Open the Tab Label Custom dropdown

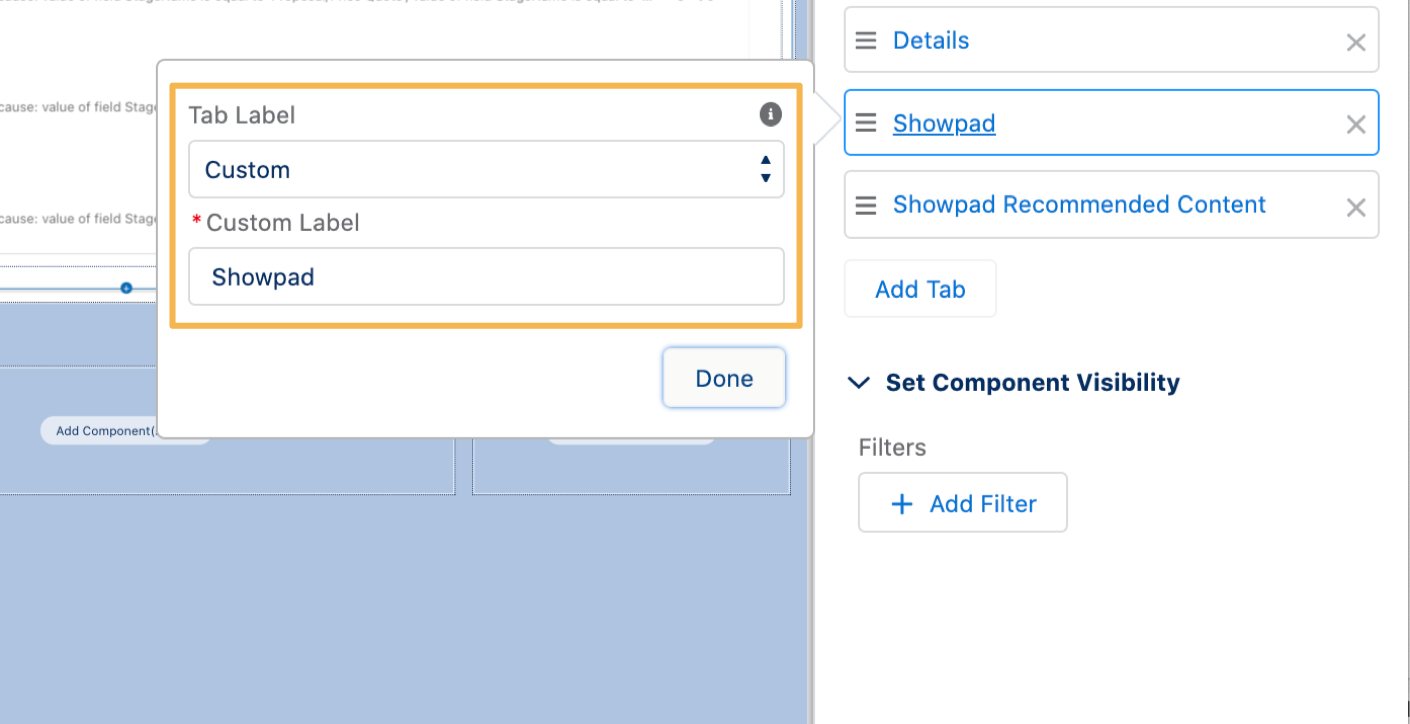[486, 169]
